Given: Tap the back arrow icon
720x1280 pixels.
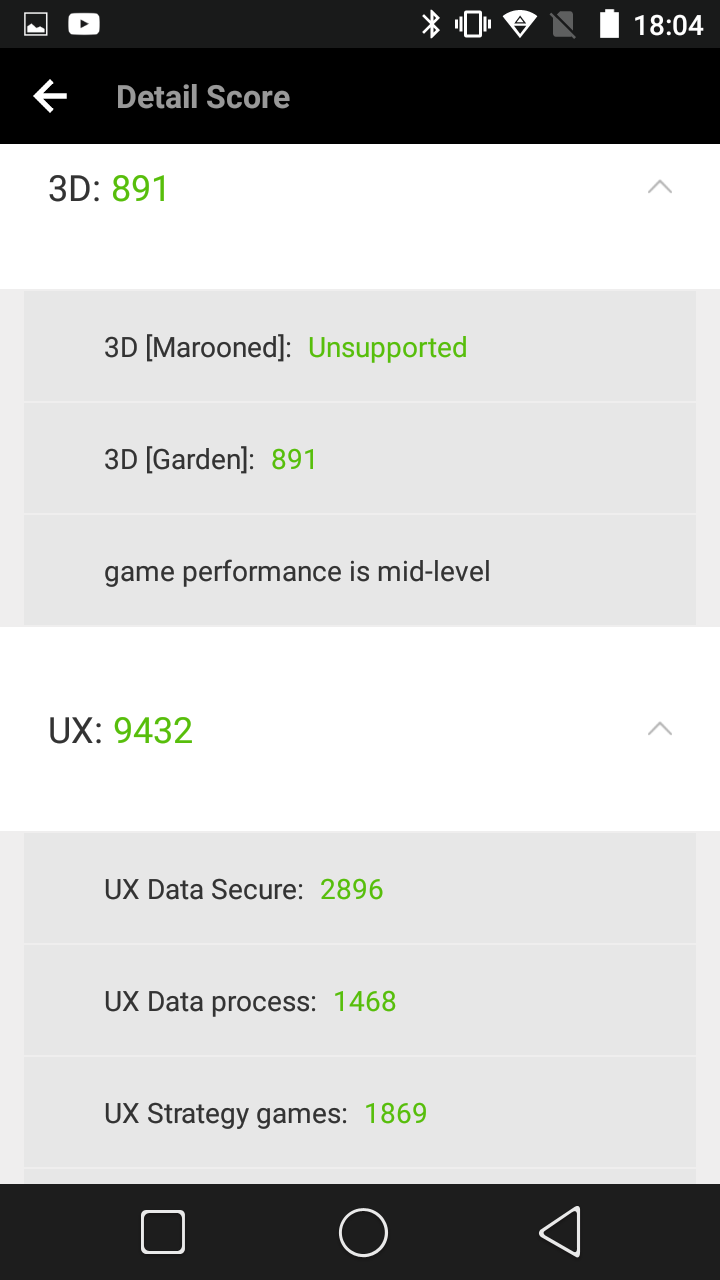Looking at the screenshot, I should 50,96.
